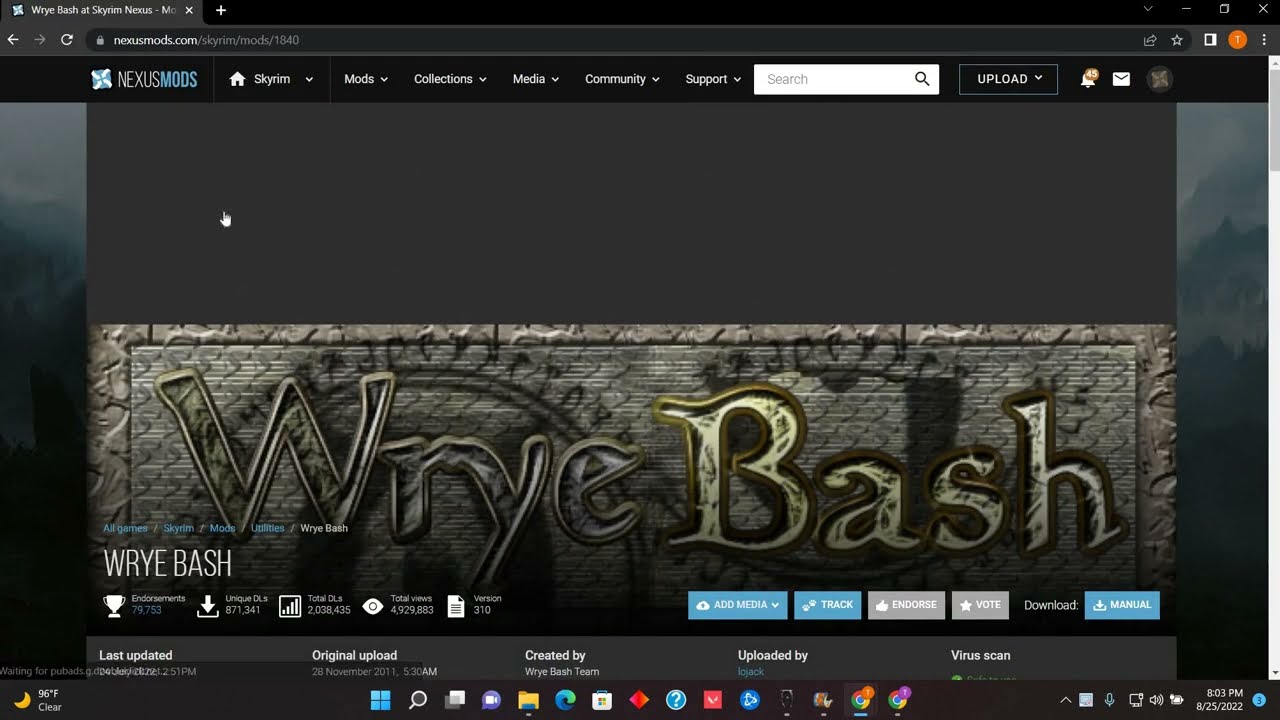
Task: Click the search magnifier icon
Action: [922, 79]
